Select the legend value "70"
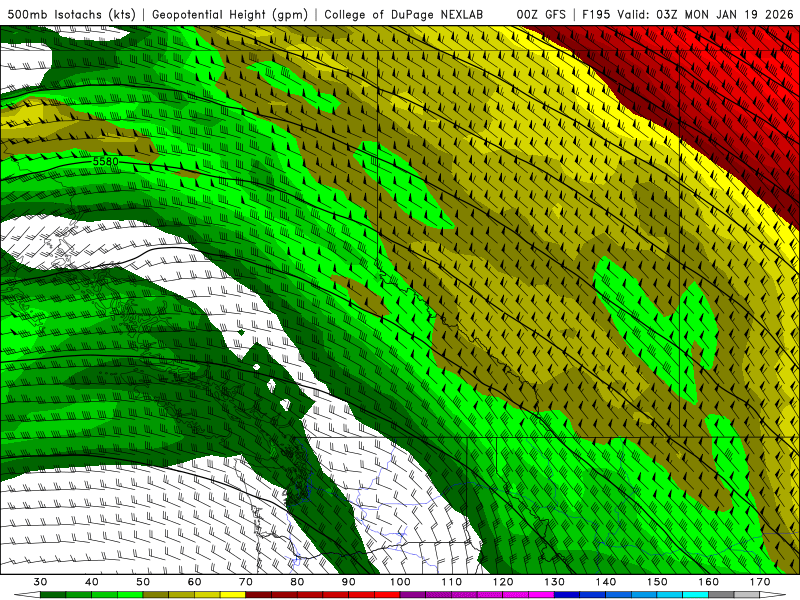Screen dimensions: 800x600 point(246,582)
